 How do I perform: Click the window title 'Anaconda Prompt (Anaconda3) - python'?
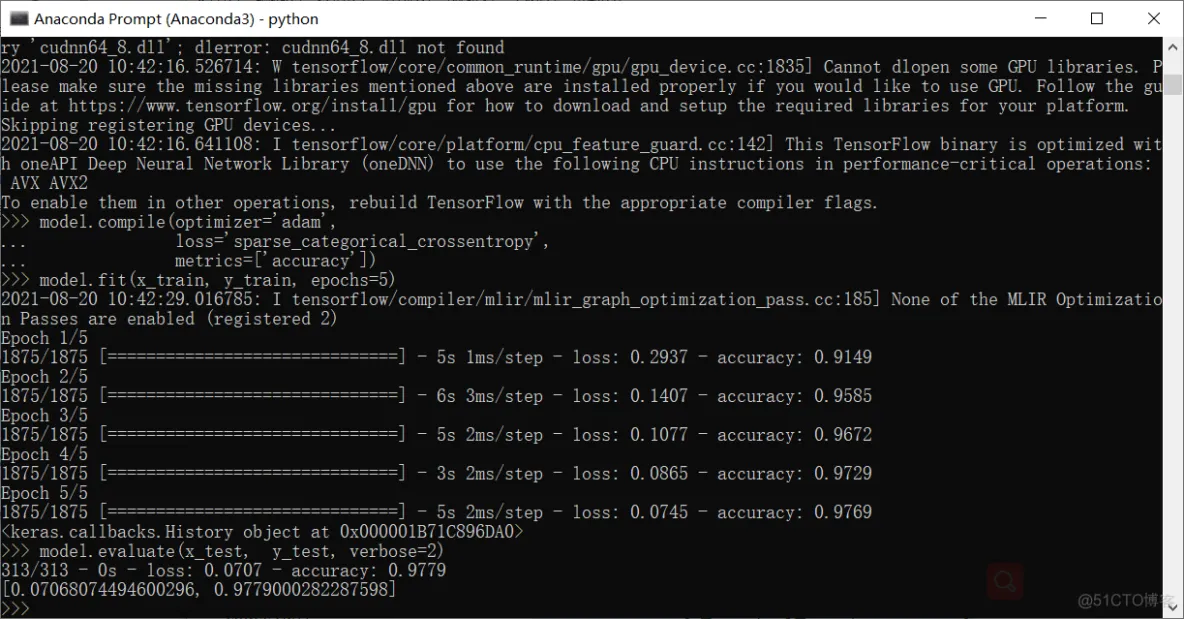176,18
